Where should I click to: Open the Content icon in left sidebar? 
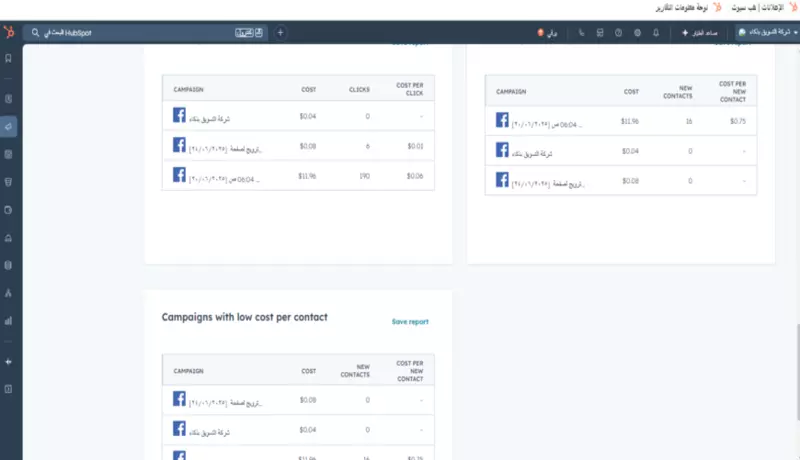point(8,155)
